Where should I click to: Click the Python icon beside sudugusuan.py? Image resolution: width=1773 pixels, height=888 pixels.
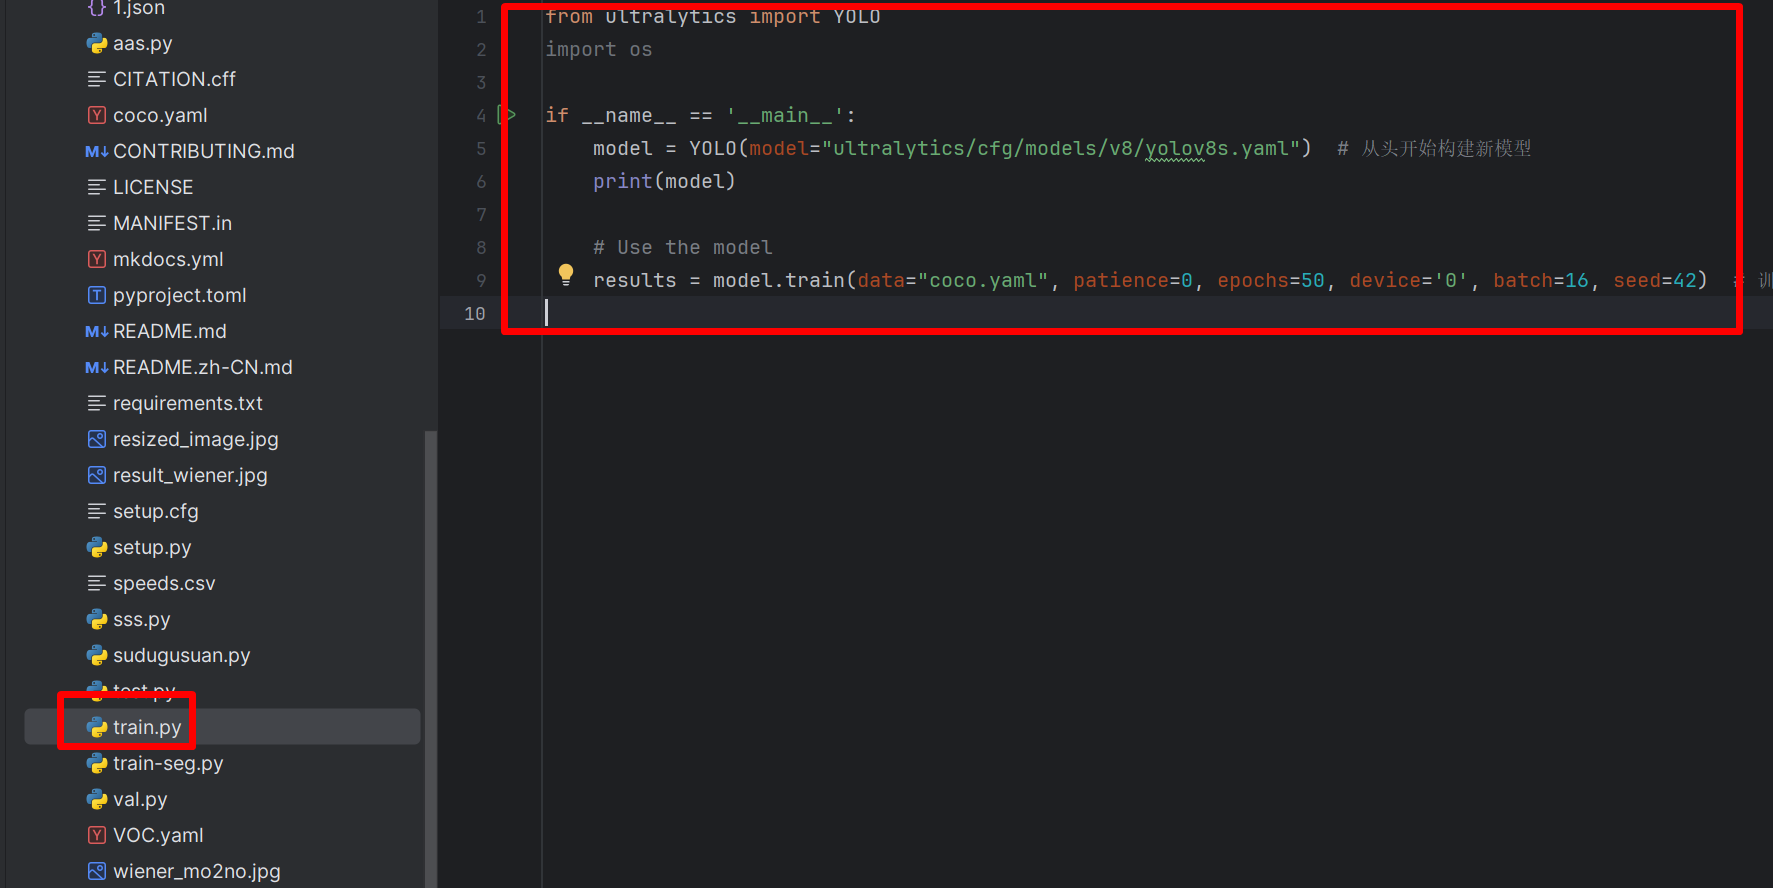(97, 655)
